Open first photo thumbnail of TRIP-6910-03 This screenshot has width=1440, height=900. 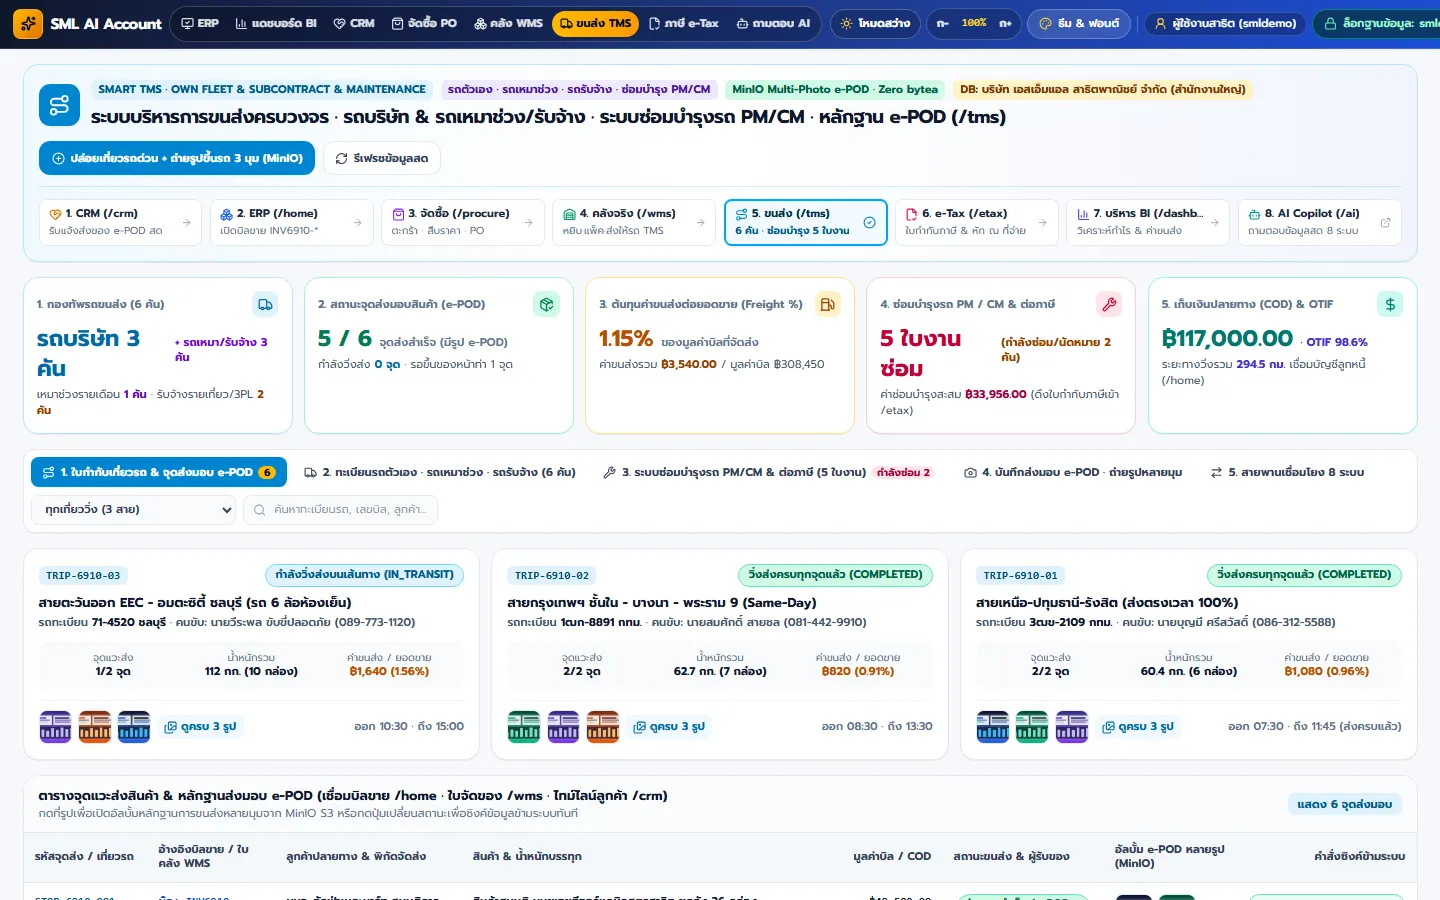[x=55, y=727]
